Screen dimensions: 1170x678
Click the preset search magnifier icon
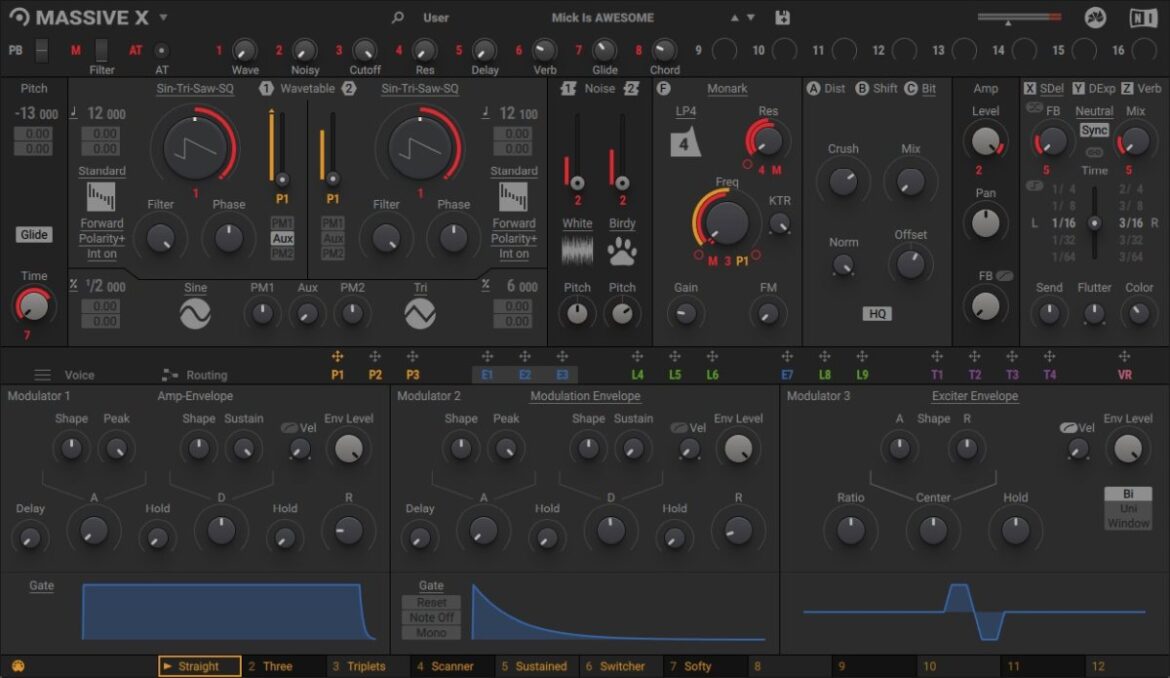point(398,18)
